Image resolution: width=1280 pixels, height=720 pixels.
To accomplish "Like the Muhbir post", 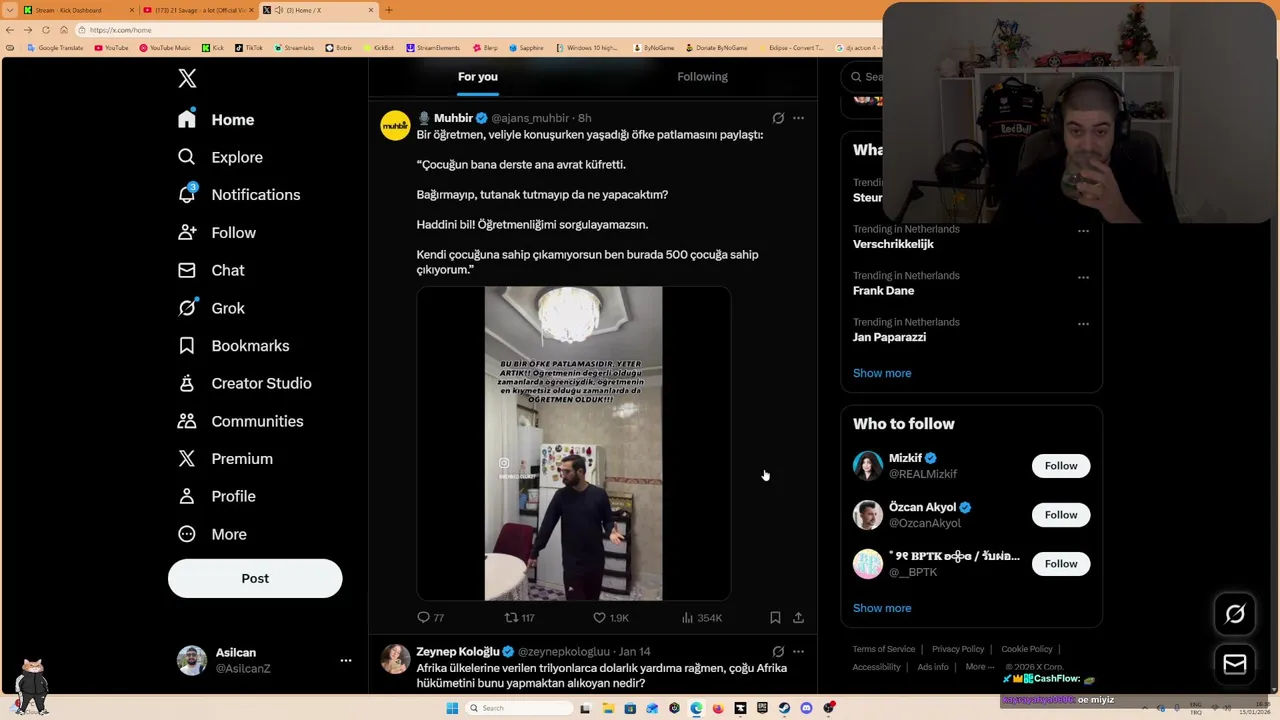I will coord(611,618).
